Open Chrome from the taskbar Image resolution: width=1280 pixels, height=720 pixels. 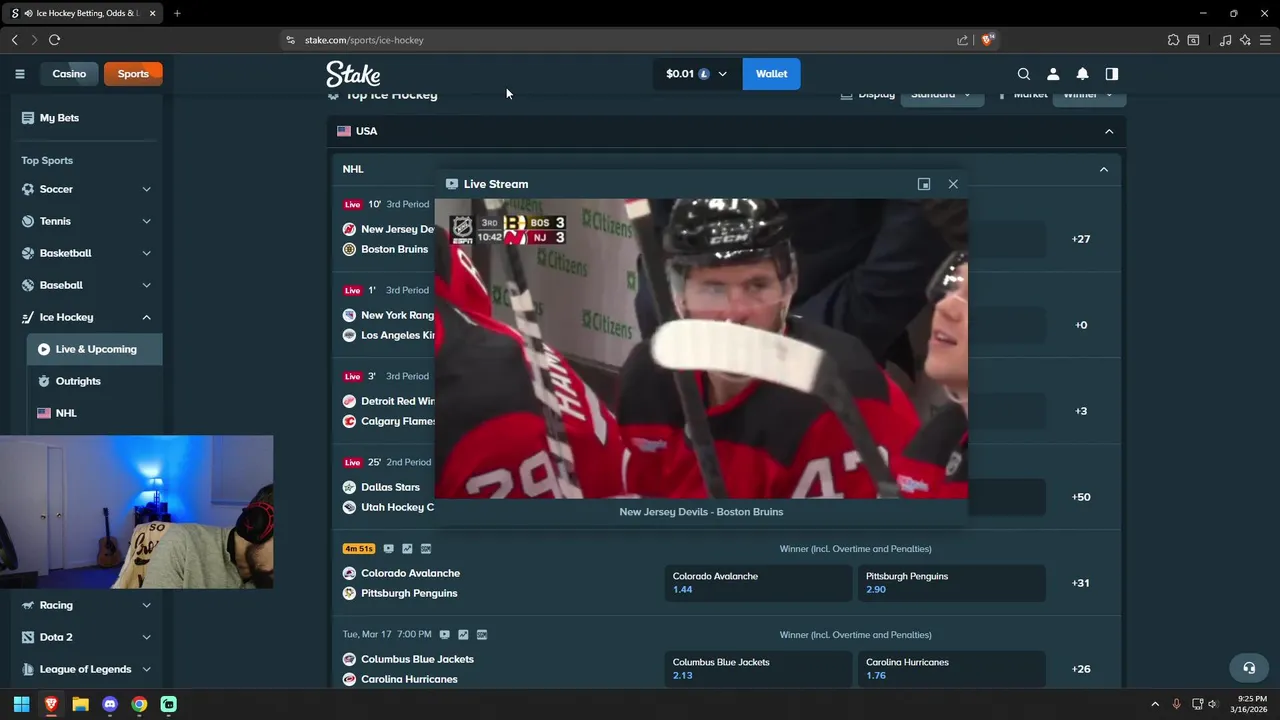coord(139,704)
